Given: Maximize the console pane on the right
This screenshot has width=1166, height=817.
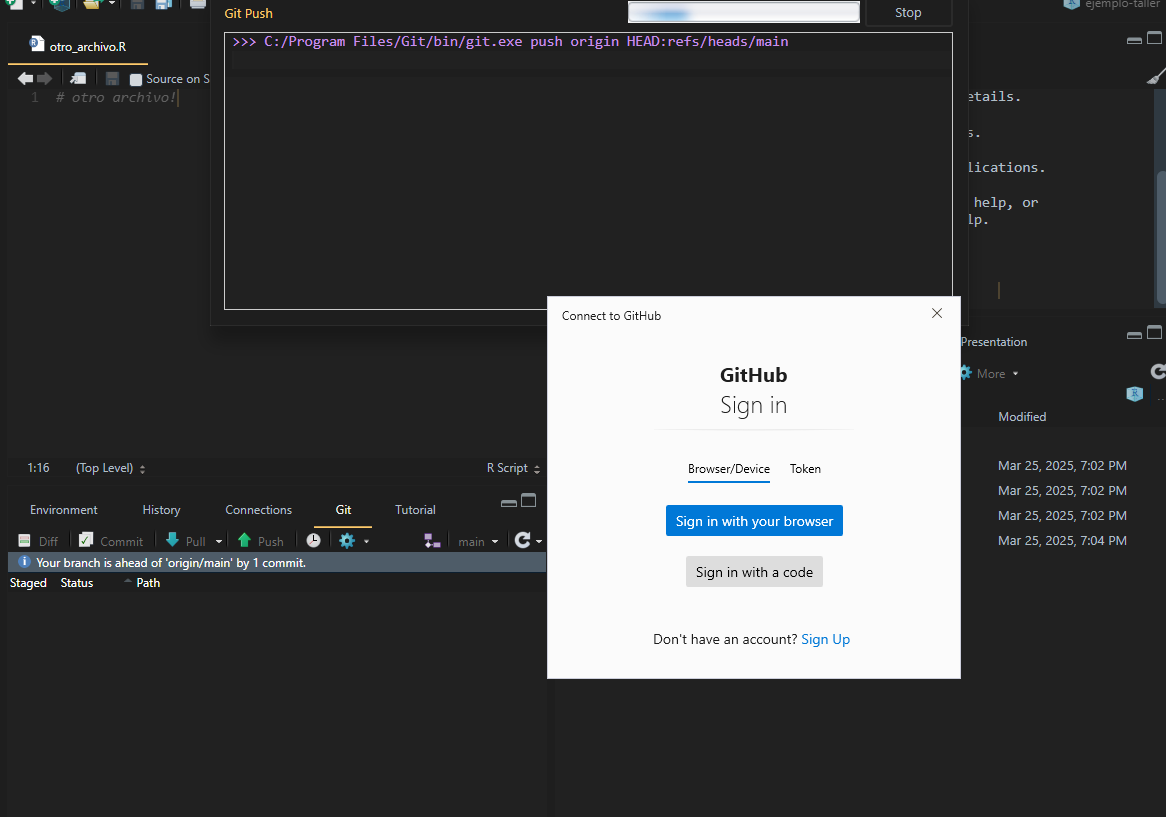Looking at the screenshot, I should click(x=1154, y=38).
